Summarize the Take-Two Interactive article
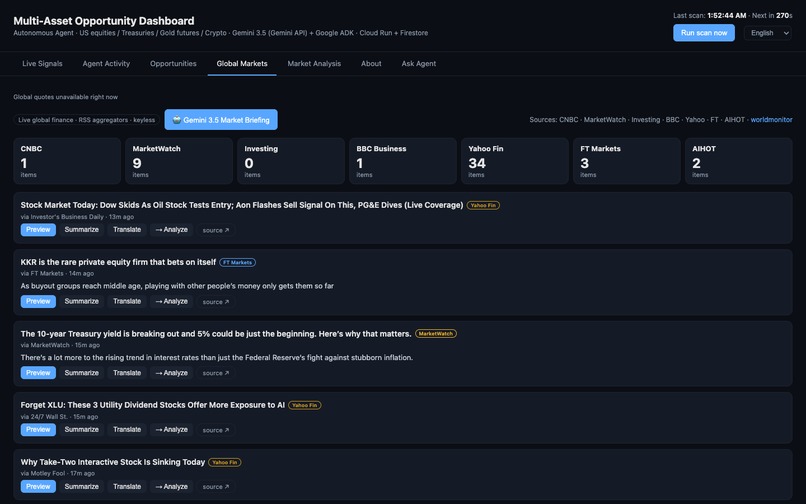Screen dimensions: 806x504 [82, 487]
